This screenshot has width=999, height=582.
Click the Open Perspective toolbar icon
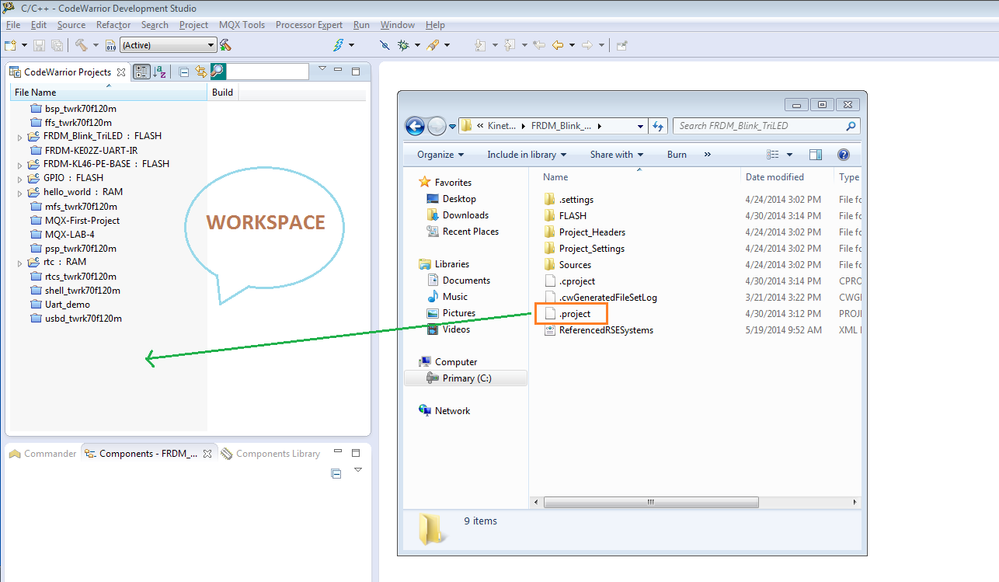(x=622, y=45)
